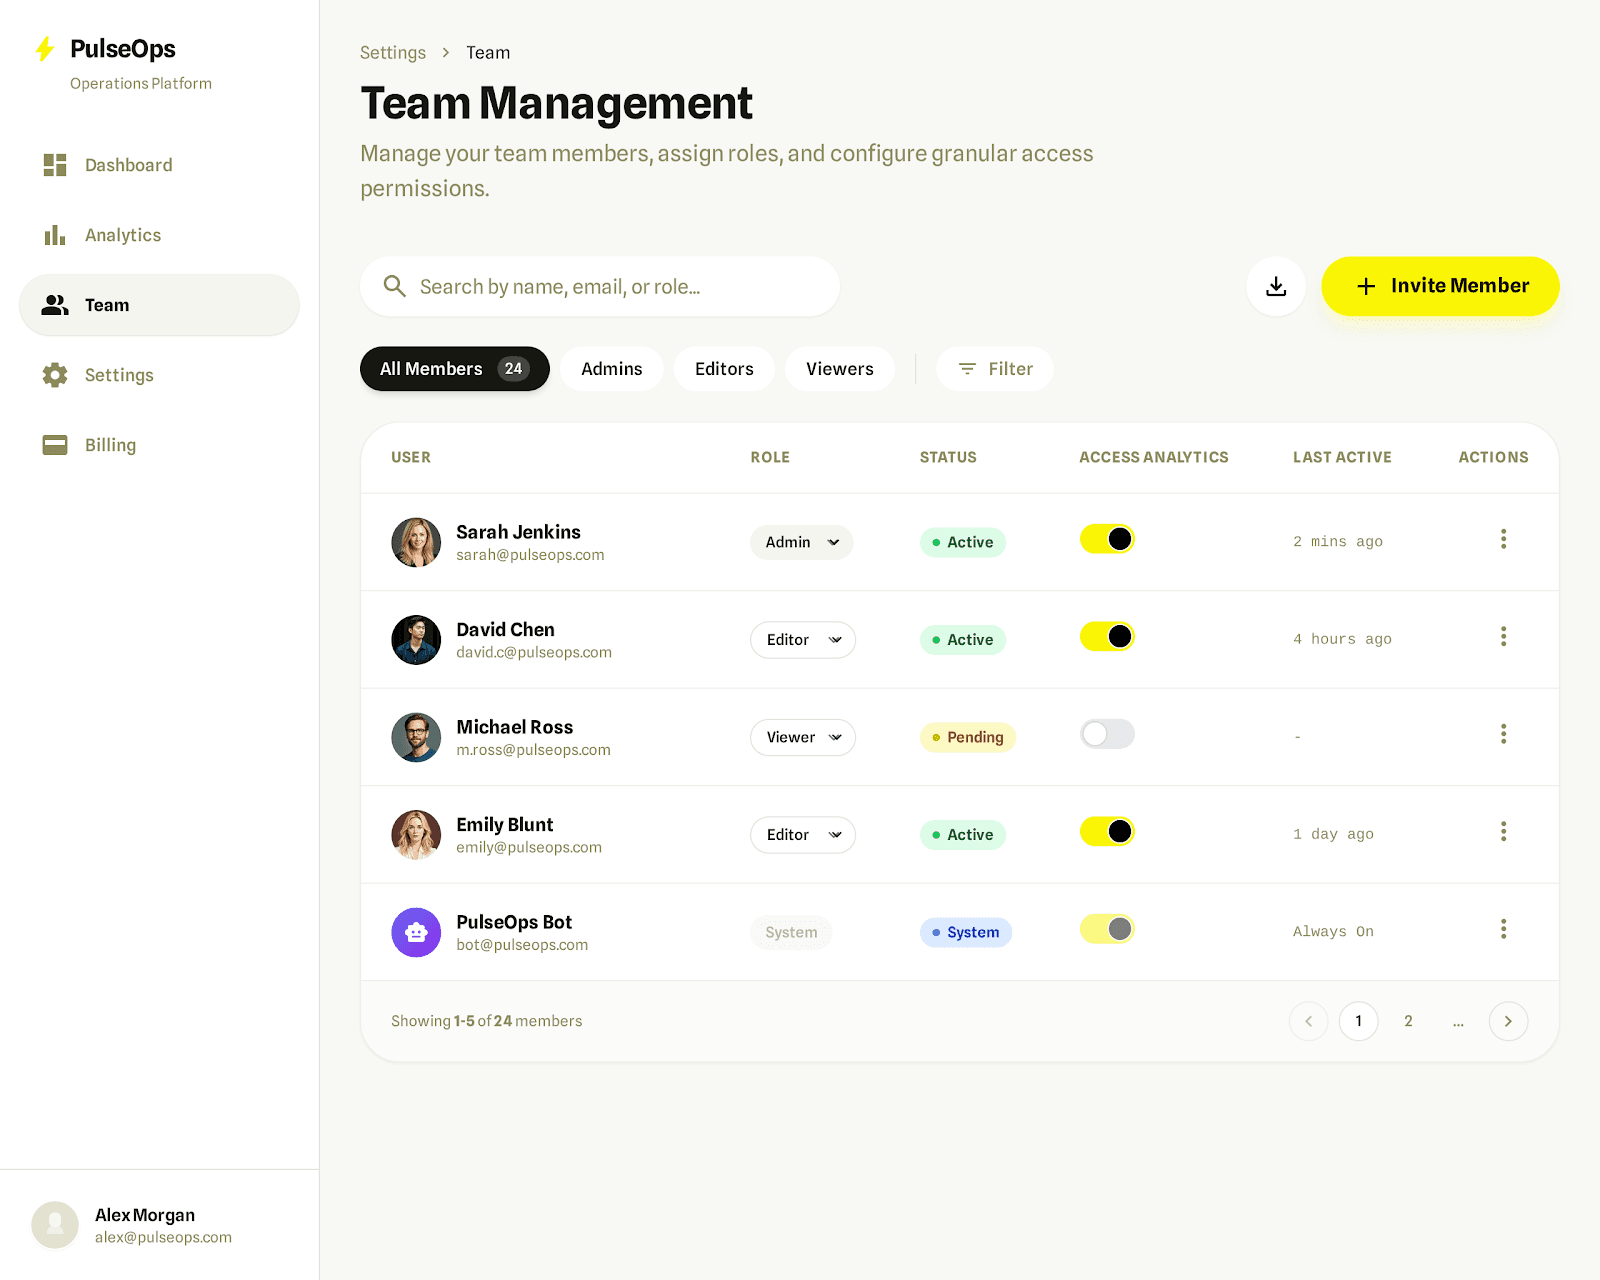Click the PulseOps lightning bolt logo
The height and width of the screenshot is (1280, 1600).
point(44,48)
